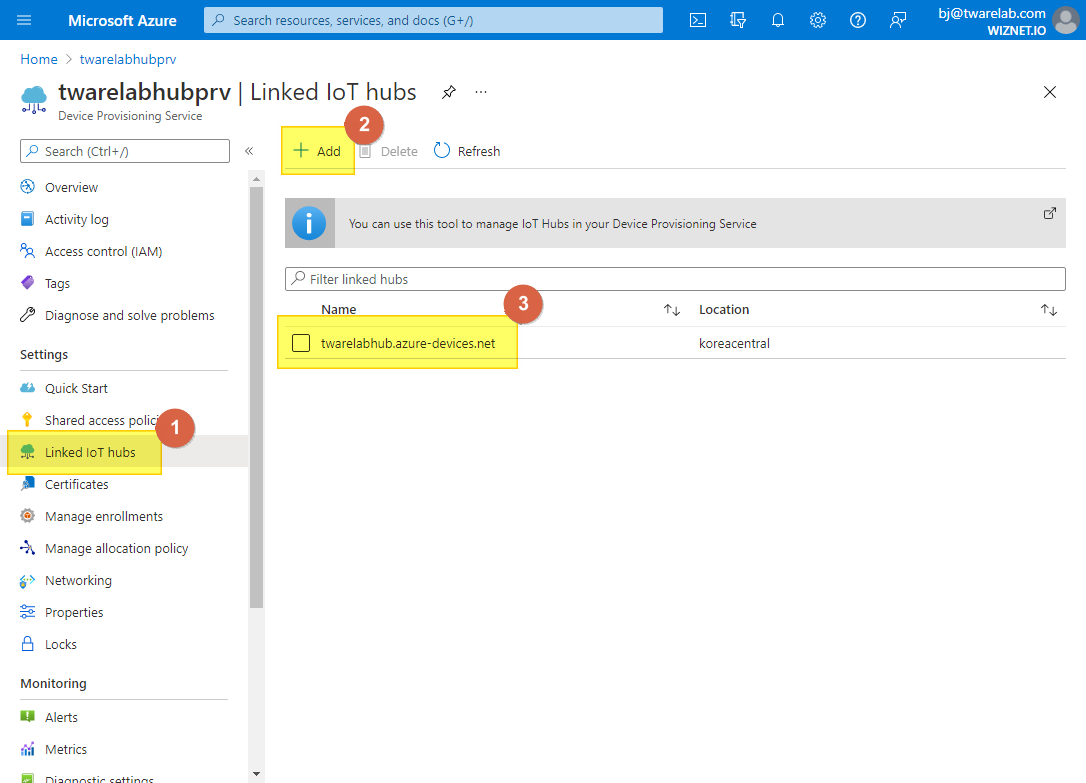This screenshot has height=783, width=1086.
Task: Click the koreacentral location cell
Action: (x=734, y=343)
